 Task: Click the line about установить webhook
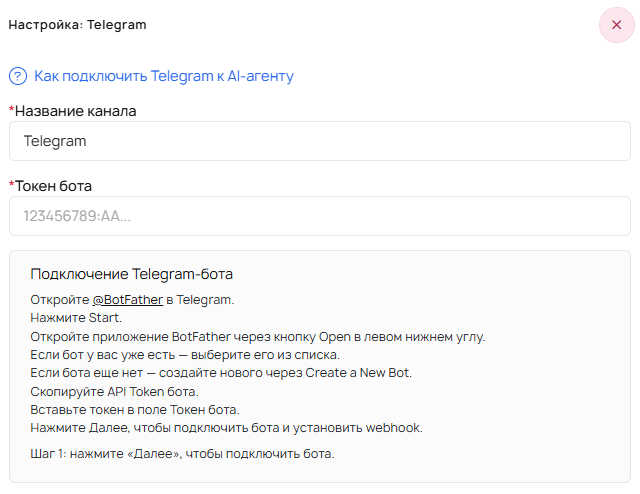coord(226,428)
